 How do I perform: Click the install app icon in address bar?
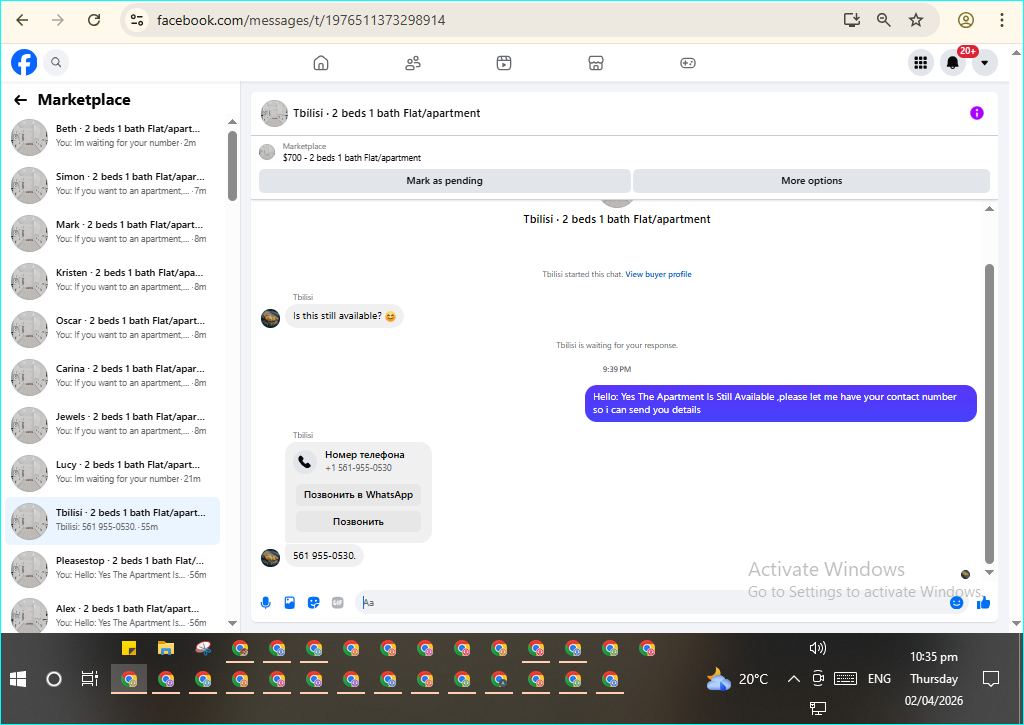coord(852,20)
